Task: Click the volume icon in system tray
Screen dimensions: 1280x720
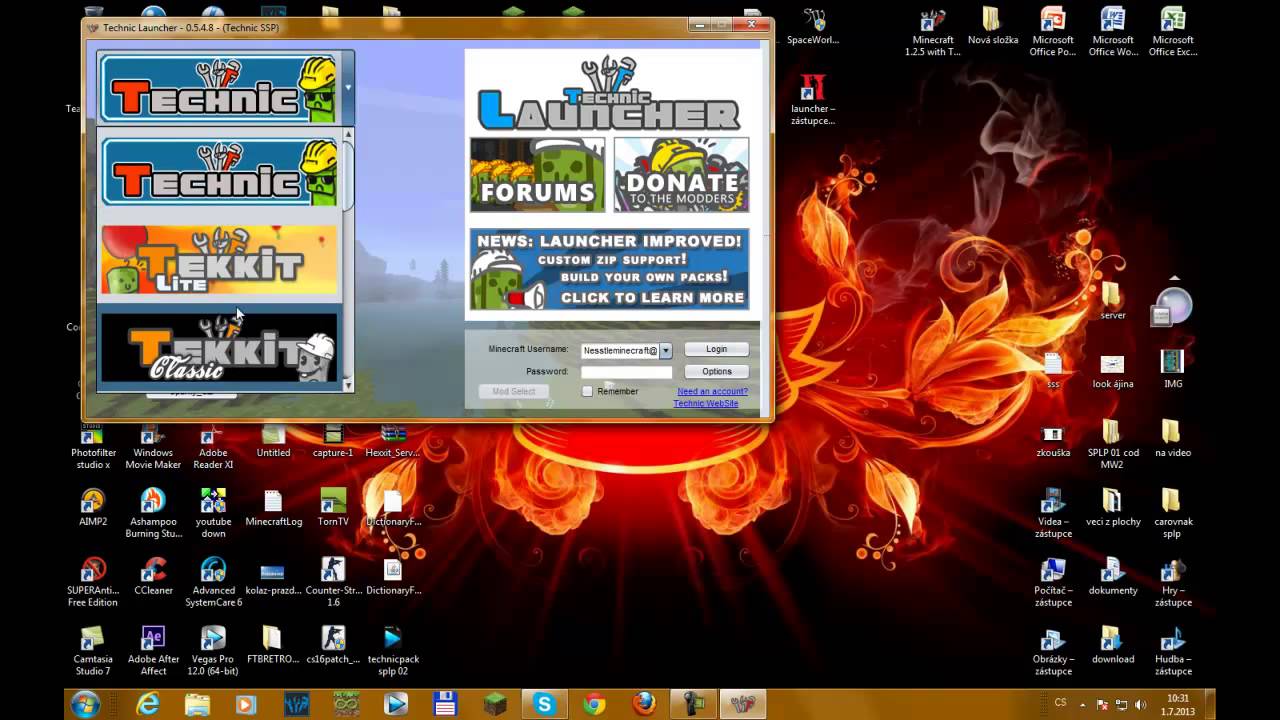Action: pyautogui.click(x=1141, y=705)
